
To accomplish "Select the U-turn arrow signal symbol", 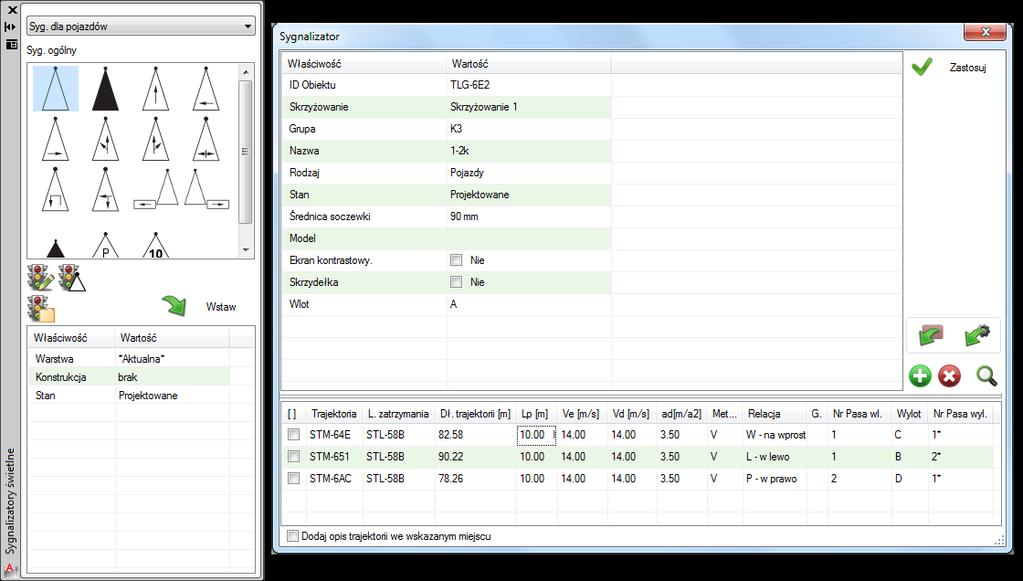I will tap(55, 189).
